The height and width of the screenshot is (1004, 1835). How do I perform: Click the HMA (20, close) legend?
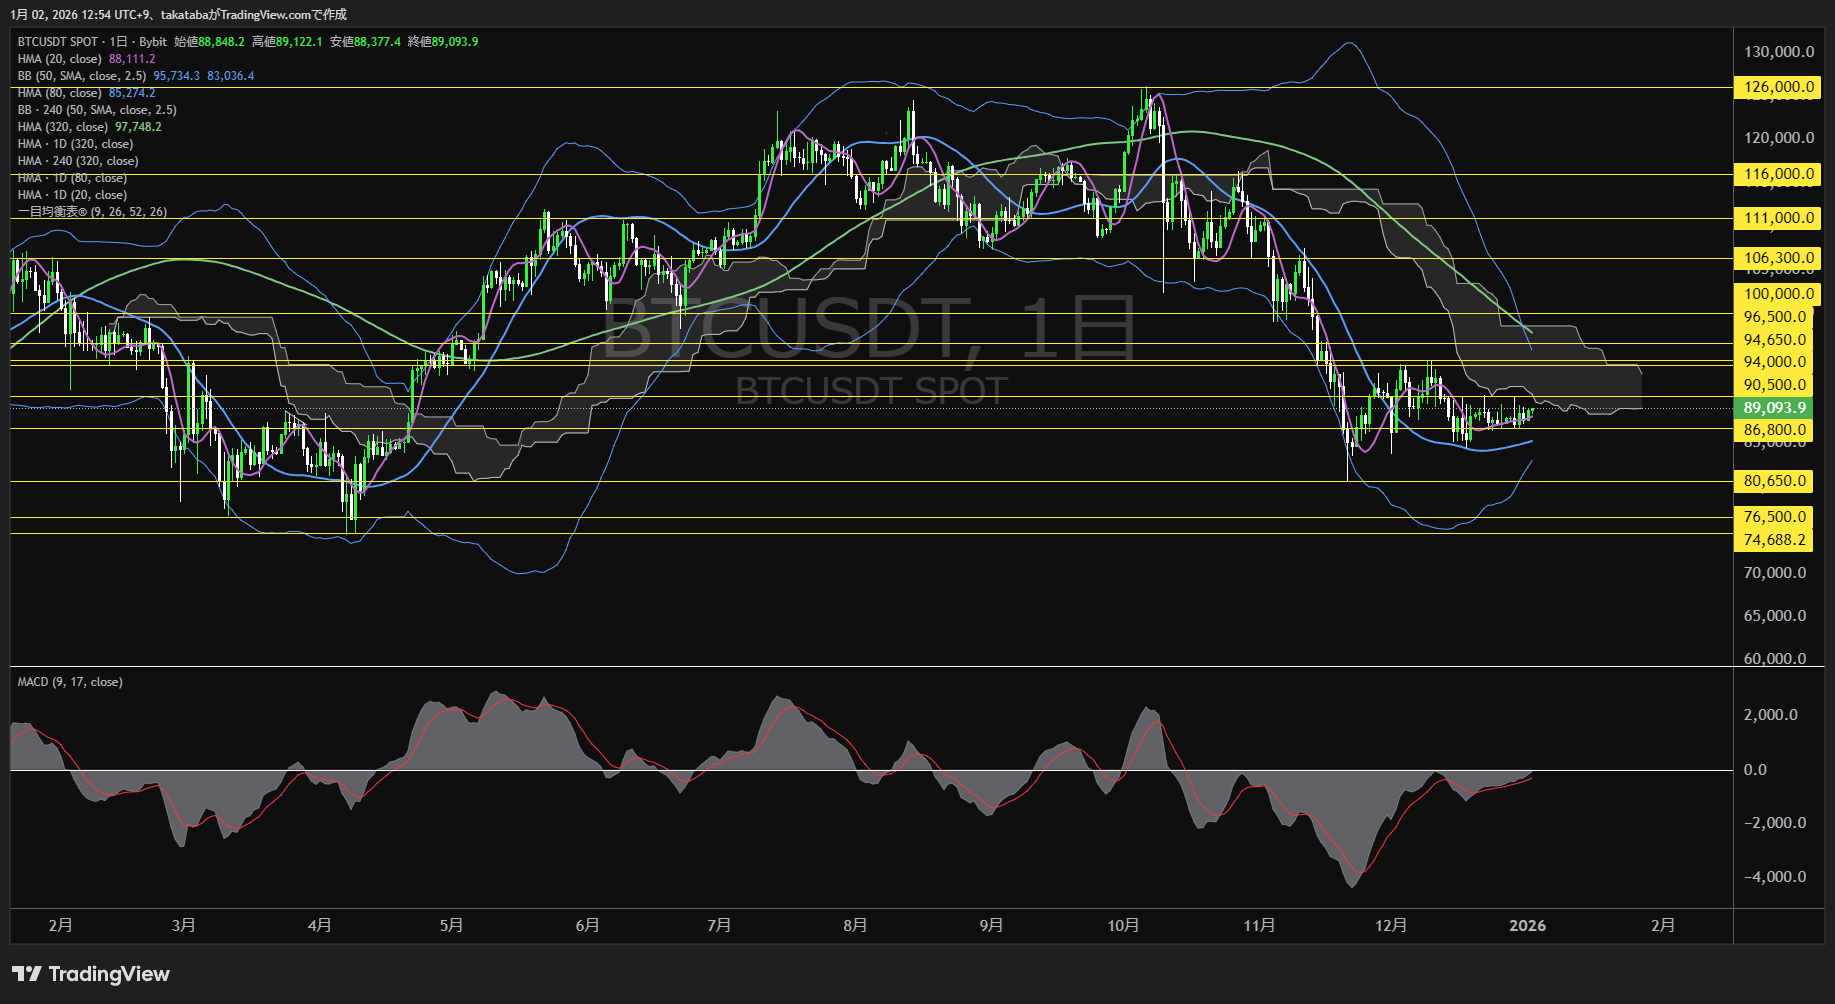[x=60, y=59]
